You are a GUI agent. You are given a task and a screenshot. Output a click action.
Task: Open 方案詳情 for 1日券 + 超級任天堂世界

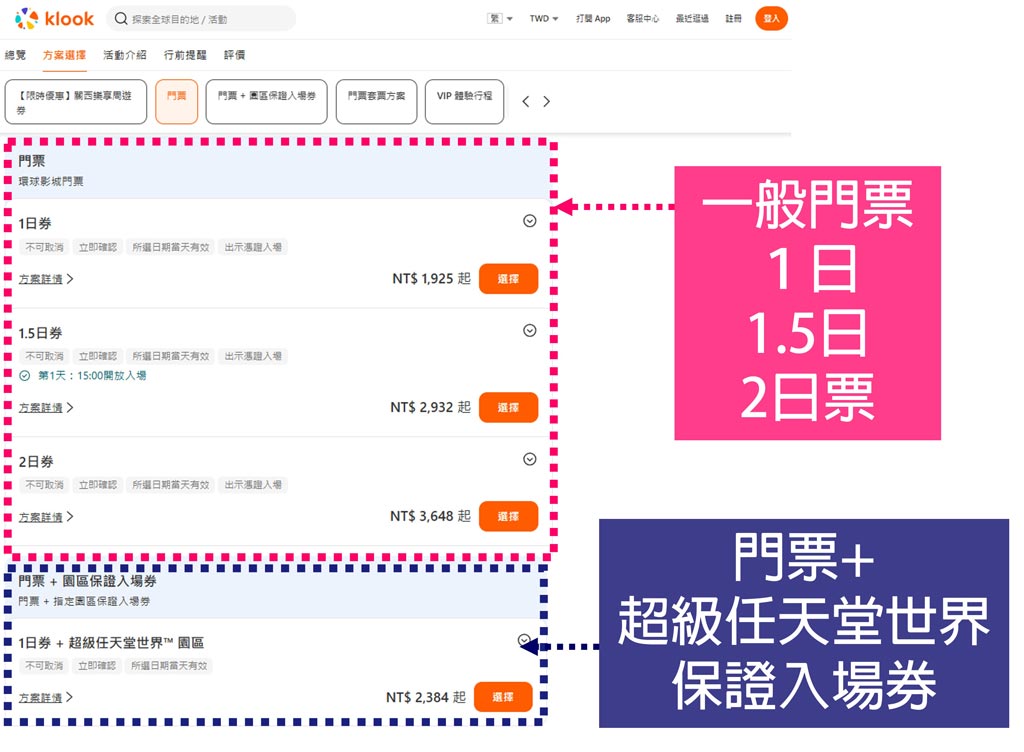coord(46,697)
